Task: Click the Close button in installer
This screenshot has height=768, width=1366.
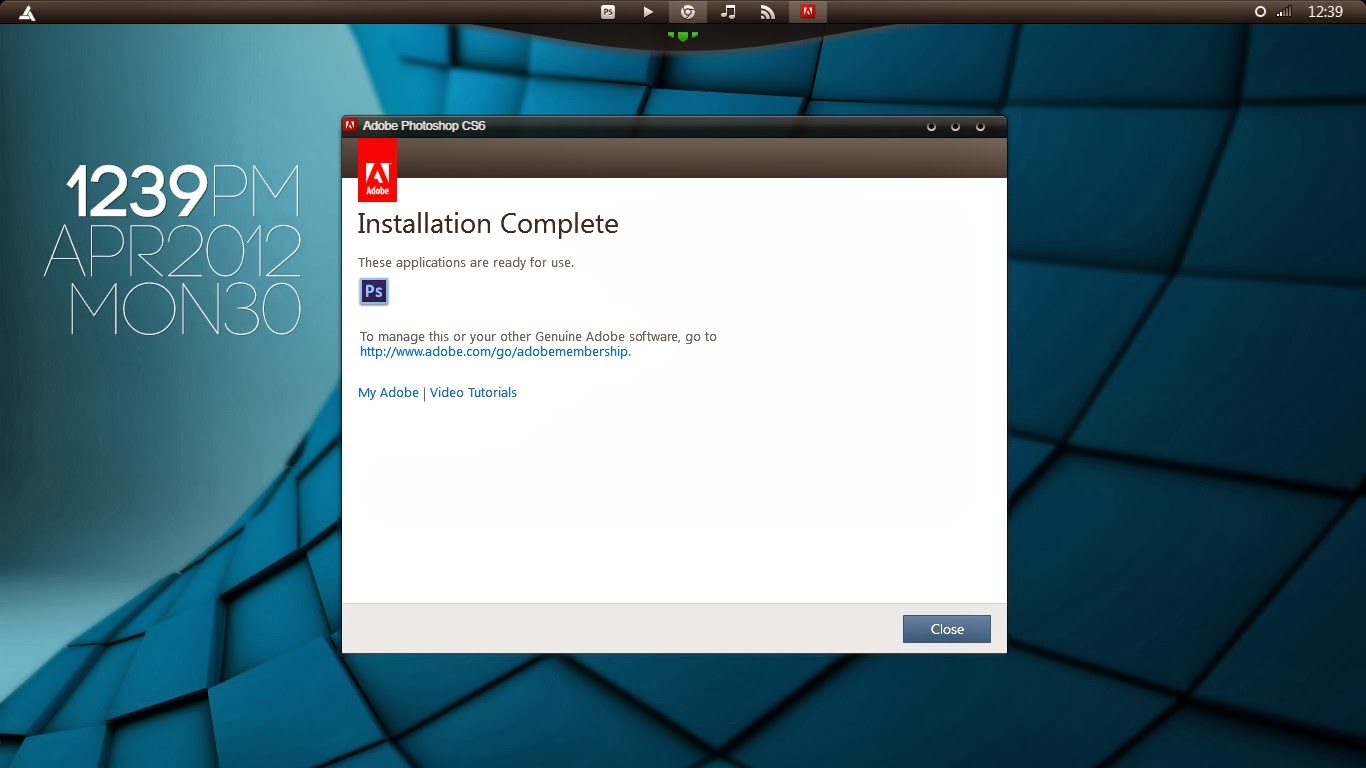Action: pyautogui.click(x=947, y=629)
